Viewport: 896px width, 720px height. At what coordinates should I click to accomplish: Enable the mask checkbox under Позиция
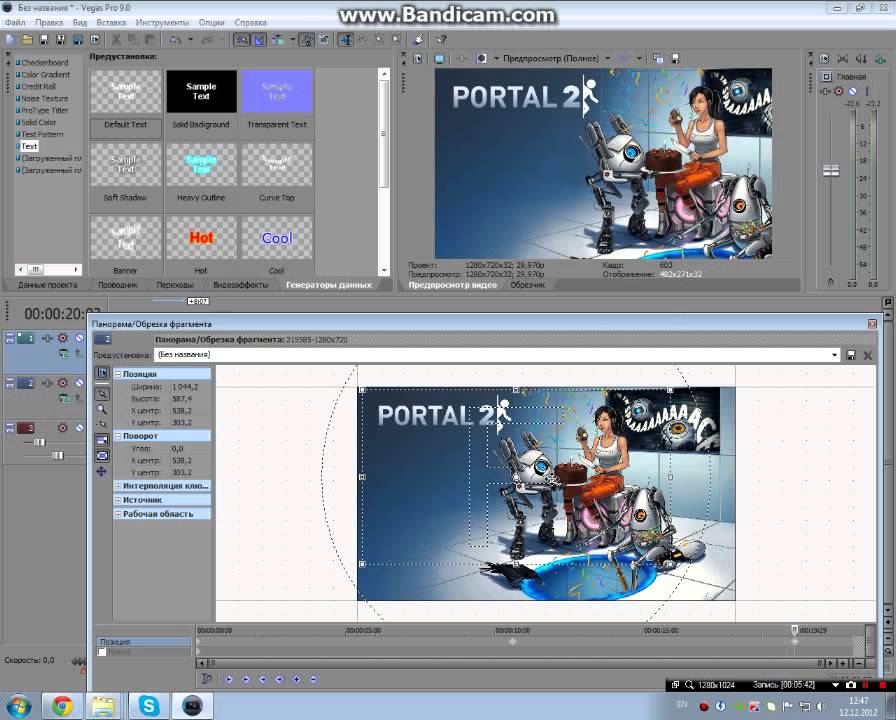click(102, 652)
